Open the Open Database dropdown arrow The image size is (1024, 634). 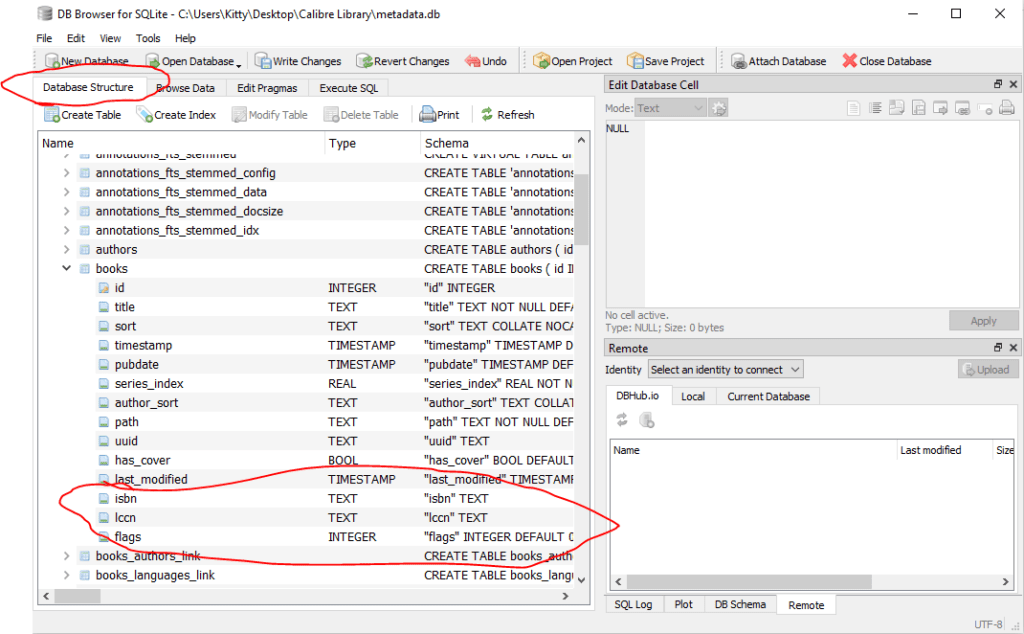(240, 62)
